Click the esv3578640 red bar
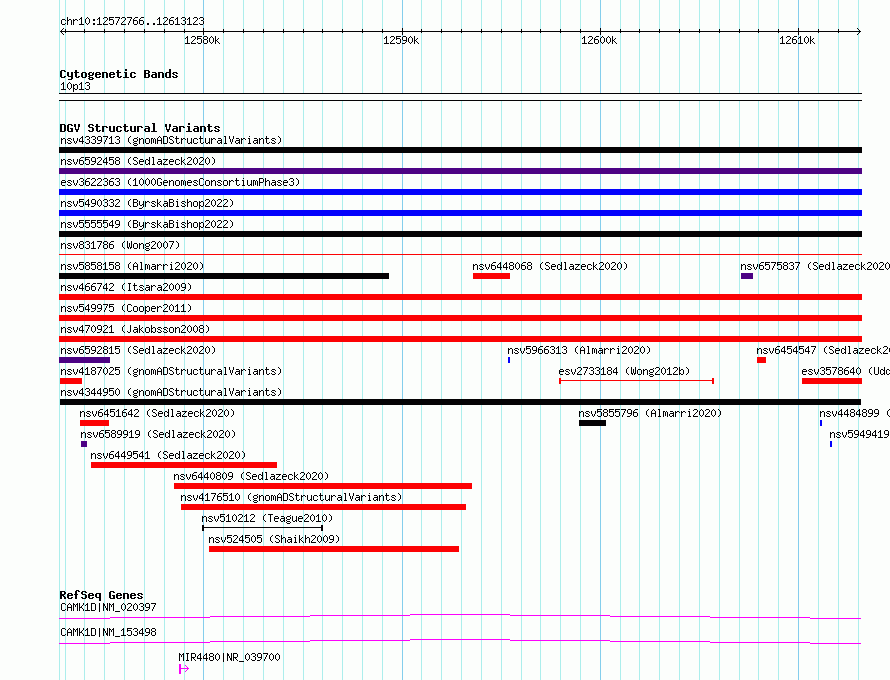890x680 pixels. pyautogui.click(x=832, y=381)
